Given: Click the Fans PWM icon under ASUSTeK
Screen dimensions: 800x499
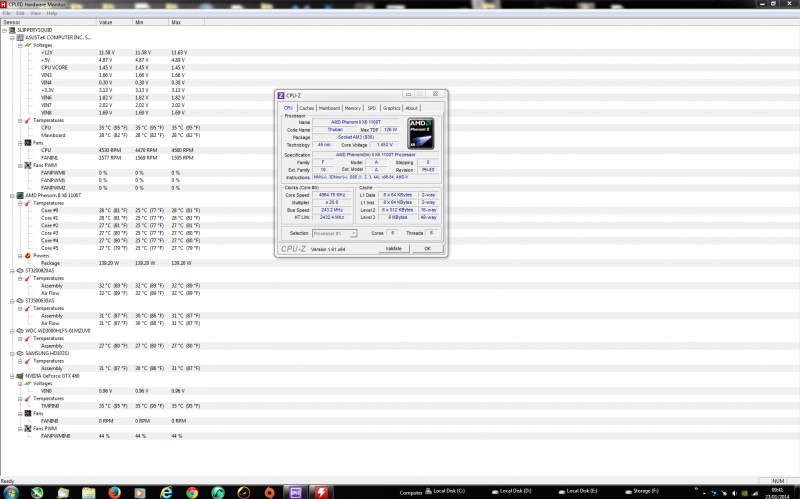Looking at the screenshot, I should coord(28,165).
